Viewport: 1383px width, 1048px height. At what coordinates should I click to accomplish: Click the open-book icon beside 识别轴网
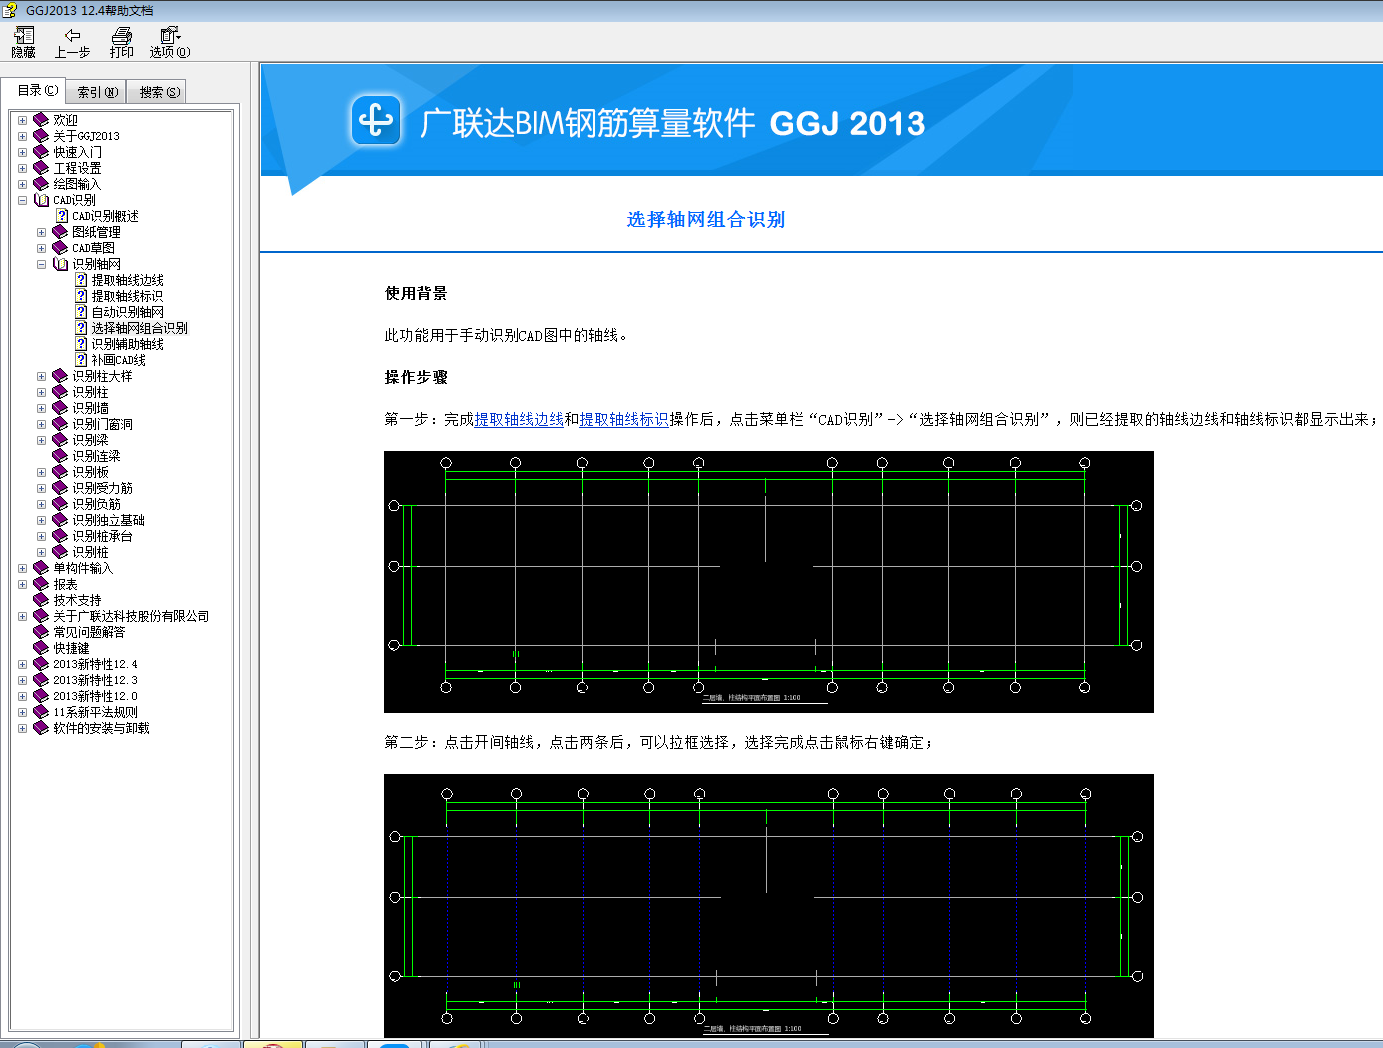click(x=60, y=264)
